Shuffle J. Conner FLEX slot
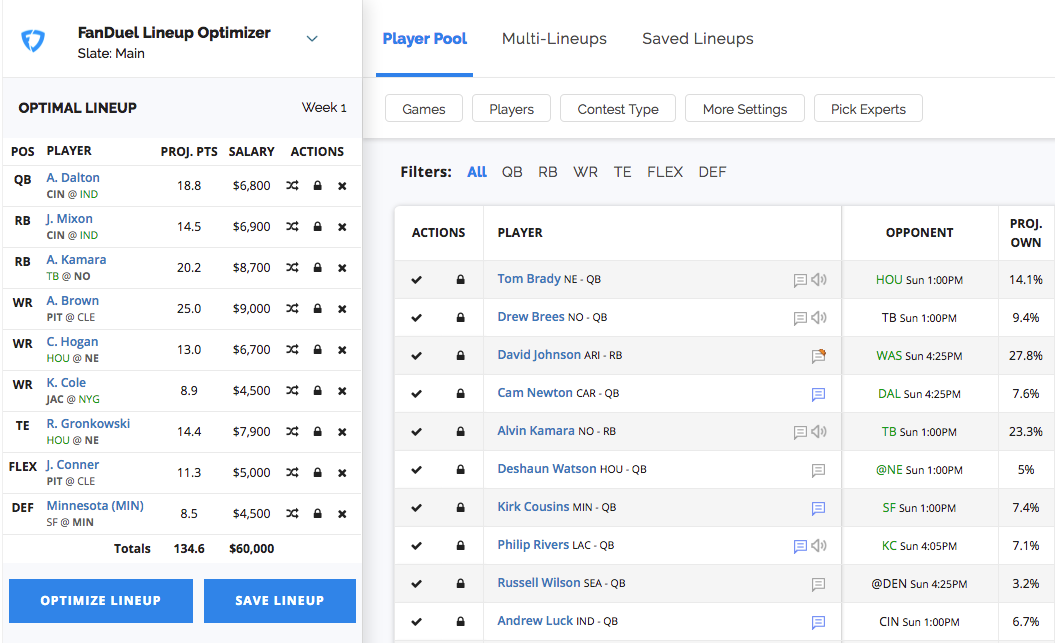Image resolution: width=1055 pixels, height=643 pixels. click(x=292, y=473)
